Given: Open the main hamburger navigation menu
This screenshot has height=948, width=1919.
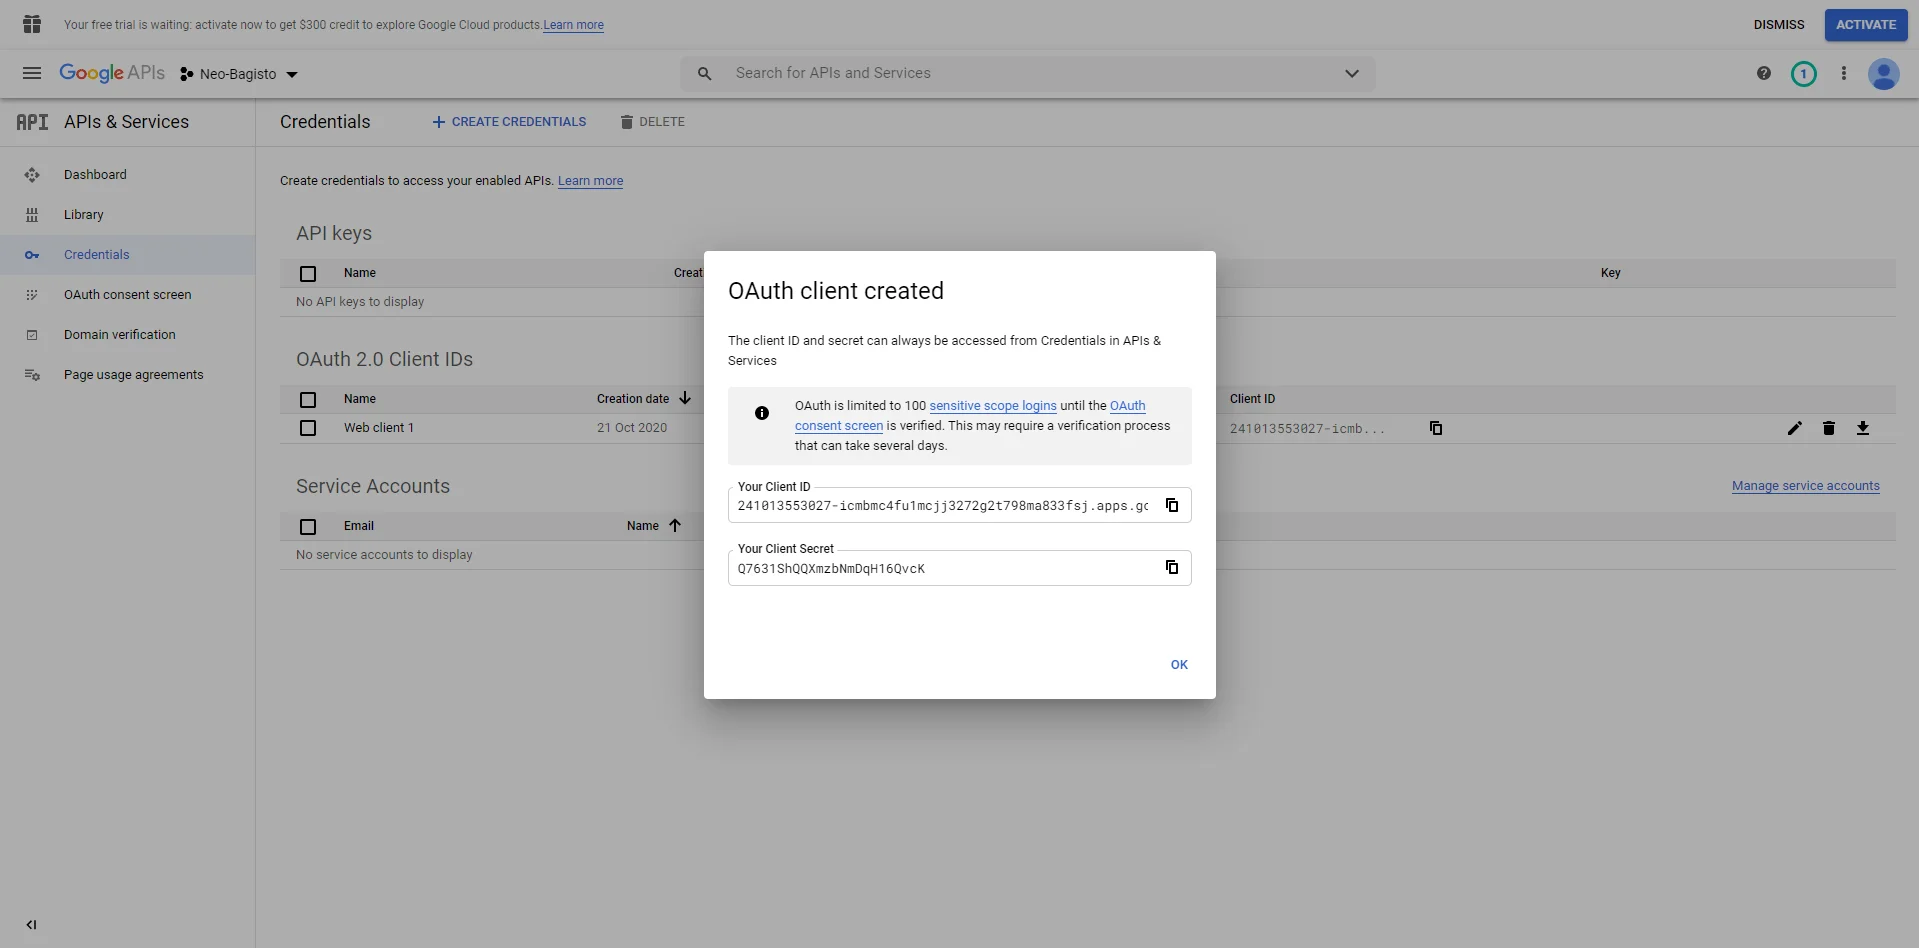Looking at the screenshot, I should pos(32,73).
